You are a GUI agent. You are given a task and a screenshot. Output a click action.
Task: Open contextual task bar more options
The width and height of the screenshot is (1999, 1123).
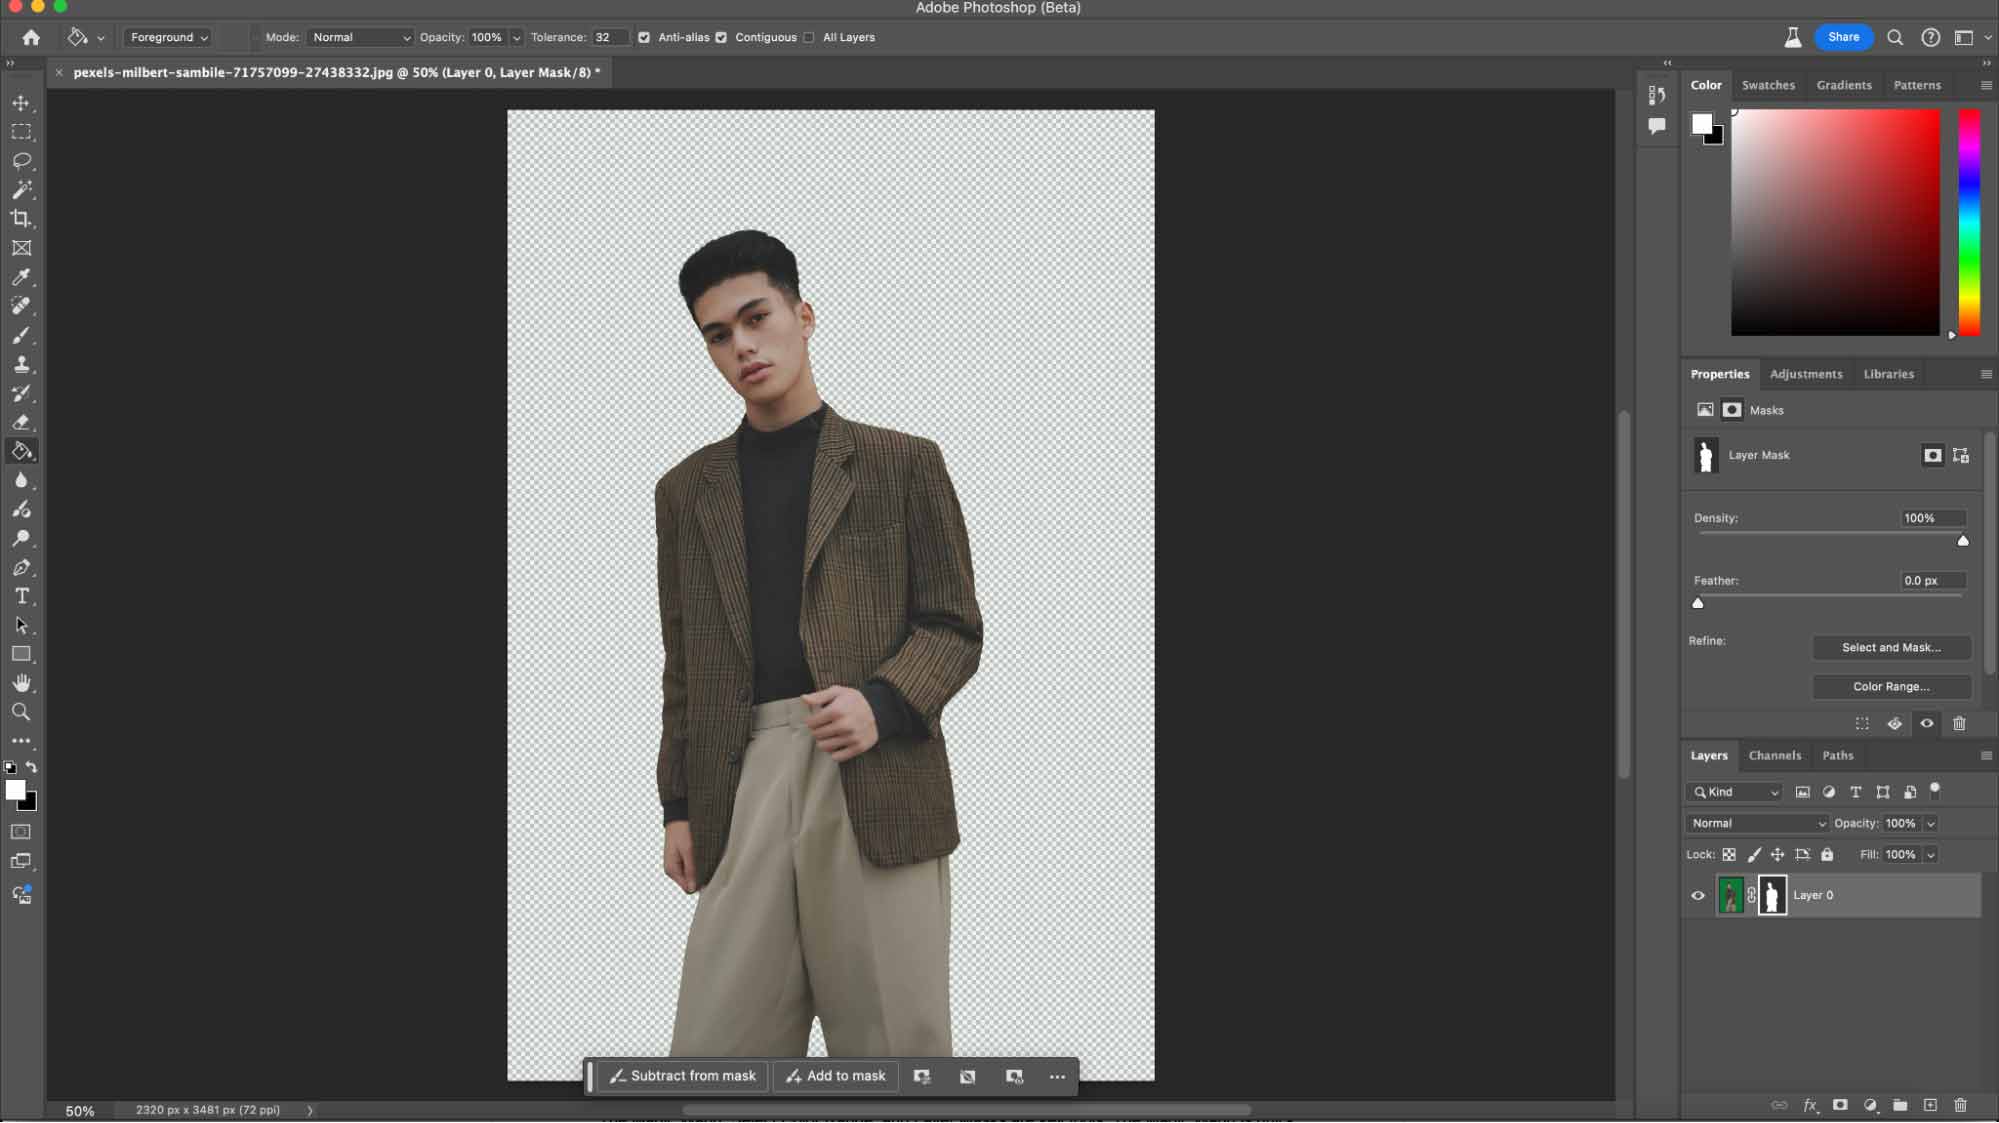(x=1057, y=1077)
